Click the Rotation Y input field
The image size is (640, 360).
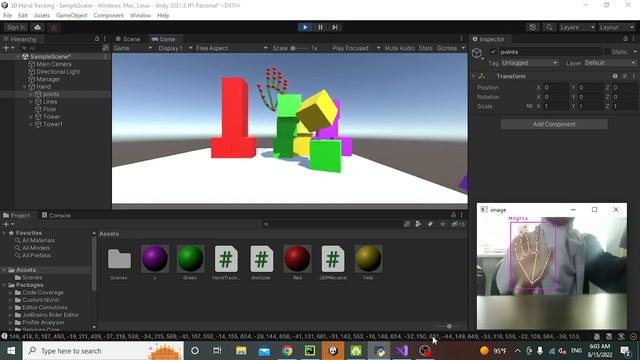click(x=590, y=97)
